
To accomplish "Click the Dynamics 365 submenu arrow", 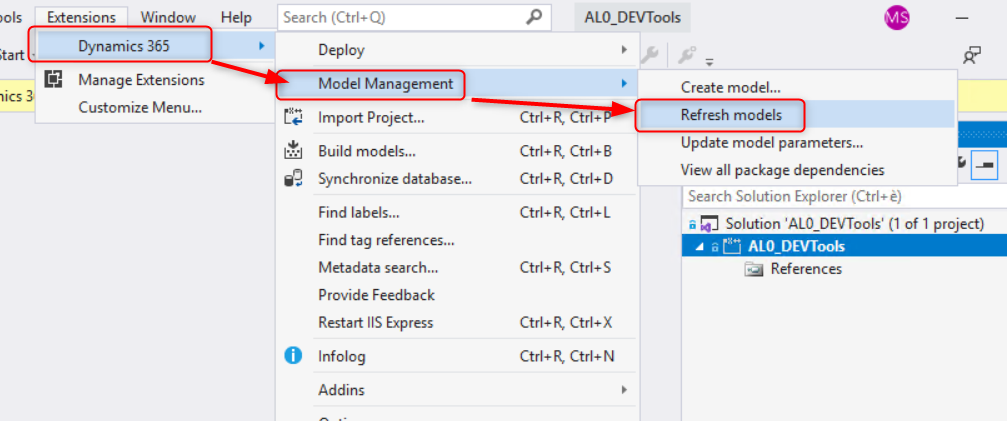I will (261, 46).
